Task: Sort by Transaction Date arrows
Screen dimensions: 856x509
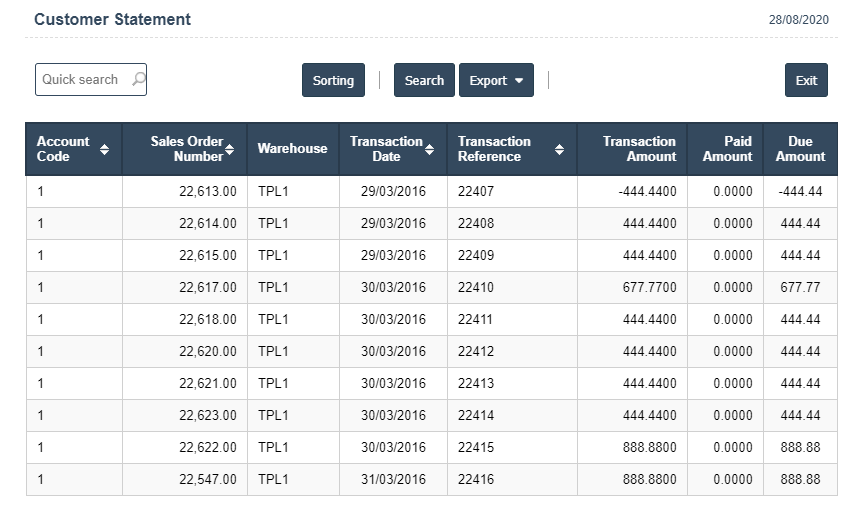Action: tap(430, 150)
